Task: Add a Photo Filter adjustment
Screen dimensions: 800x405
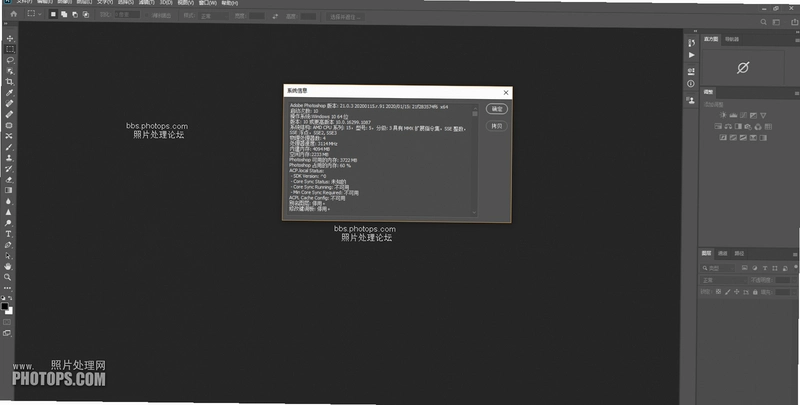Action: (x=748, y=126)
